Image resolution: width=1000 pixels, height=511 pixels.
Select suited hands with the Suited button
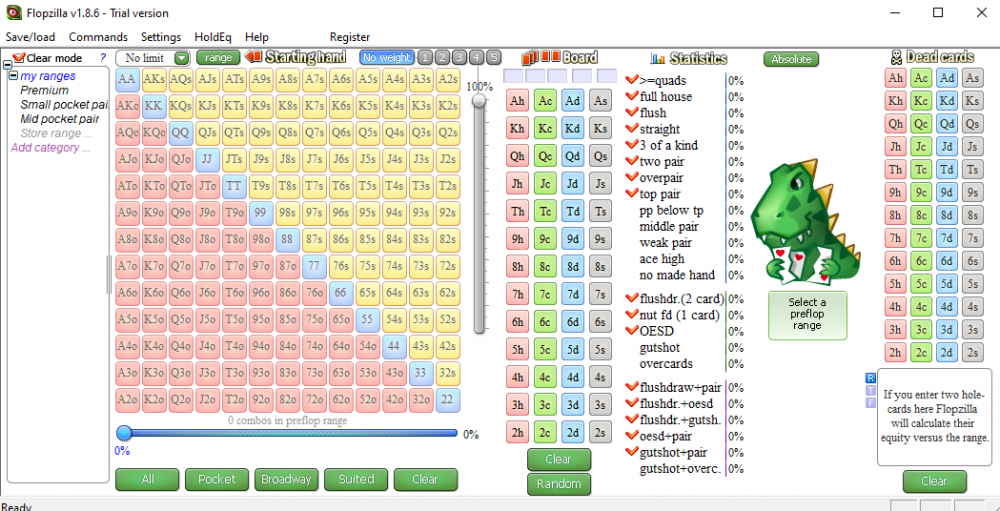(356, 479)
